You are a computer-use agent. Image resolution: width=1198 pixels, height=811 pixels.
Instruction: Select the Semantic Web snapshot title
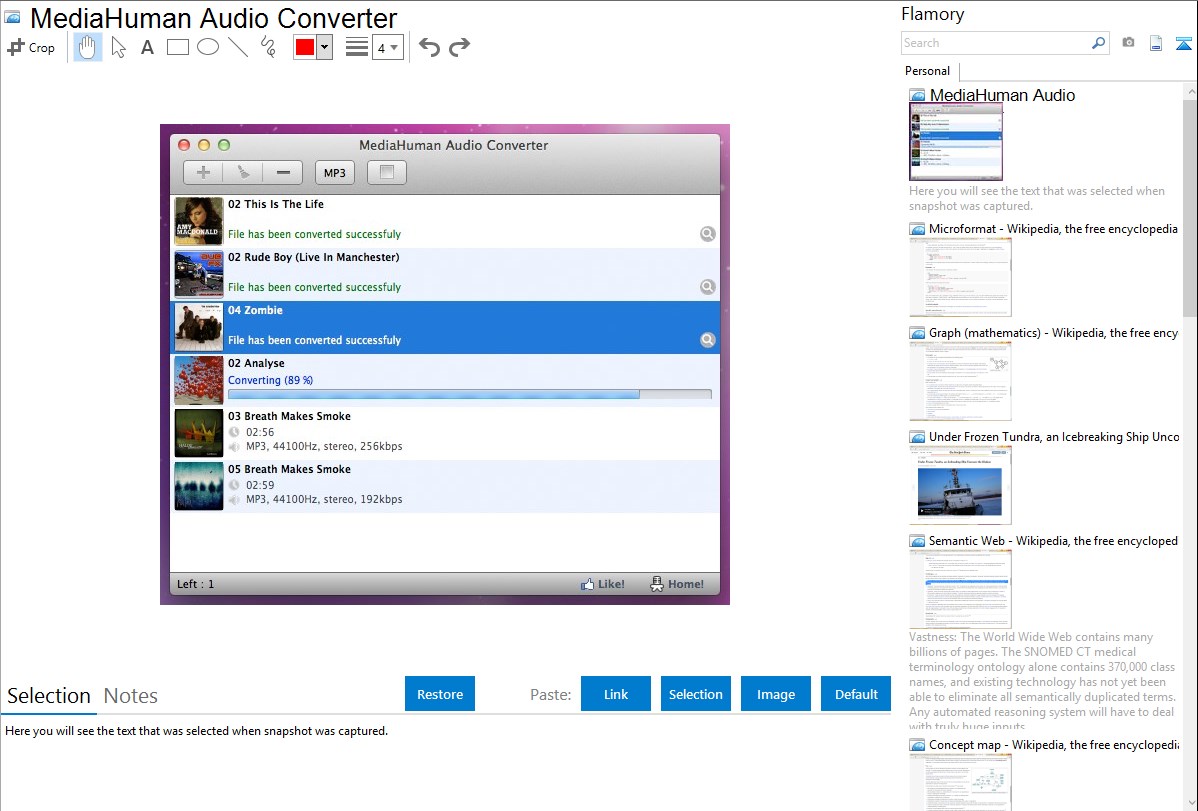click(x=1054, y=541)
